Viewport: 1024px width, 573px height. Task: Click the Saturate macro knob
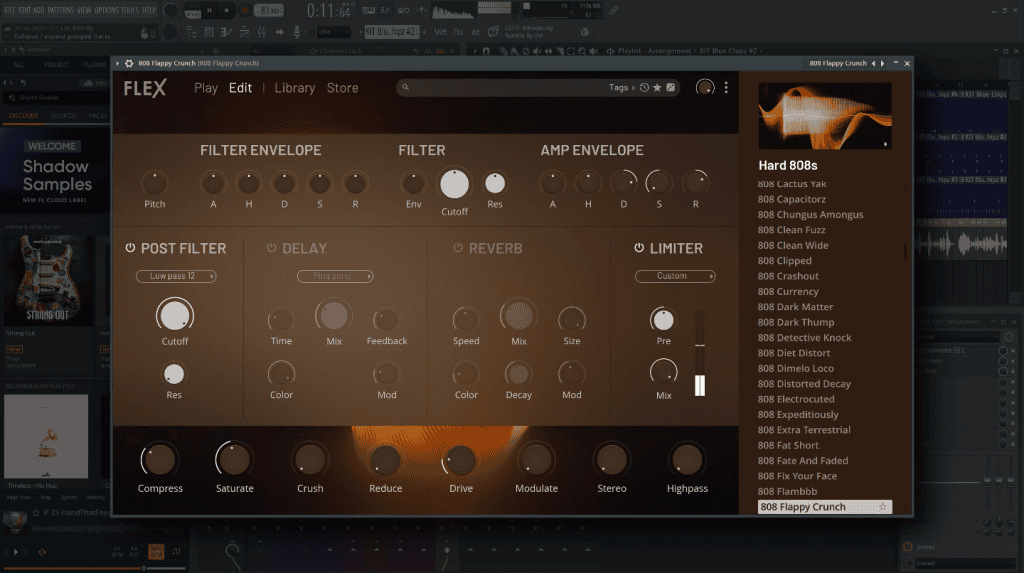[x=234, y=460]
